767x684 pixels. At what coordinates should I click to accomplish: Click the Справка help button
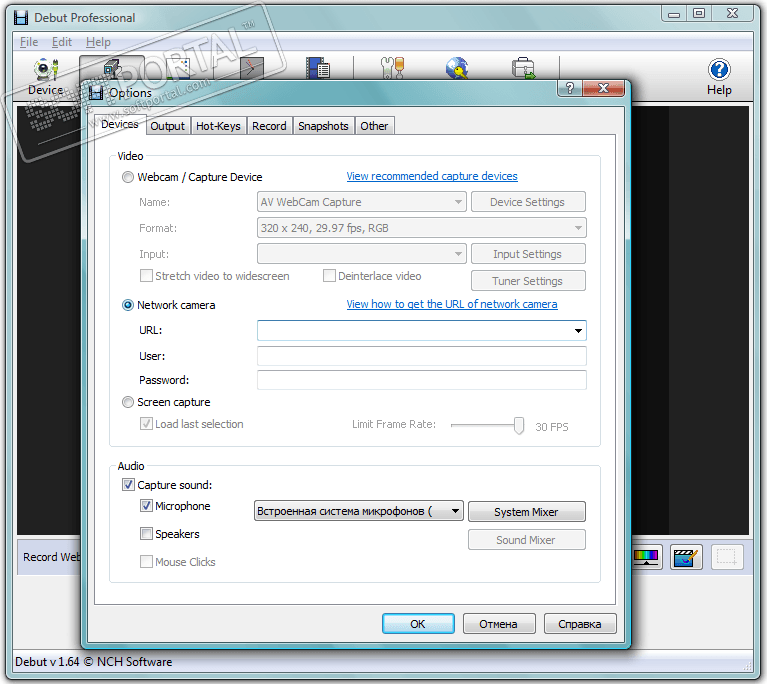(580, 624)
